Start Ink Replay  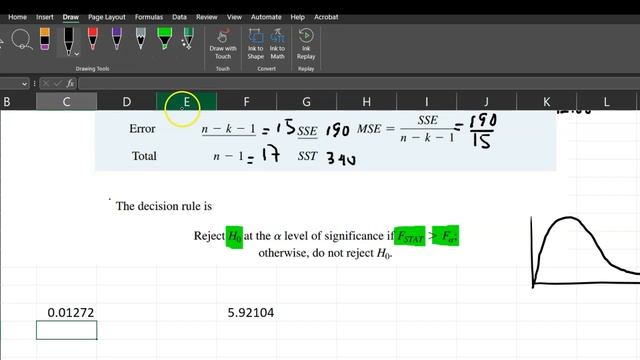click(x=306, y=44)
